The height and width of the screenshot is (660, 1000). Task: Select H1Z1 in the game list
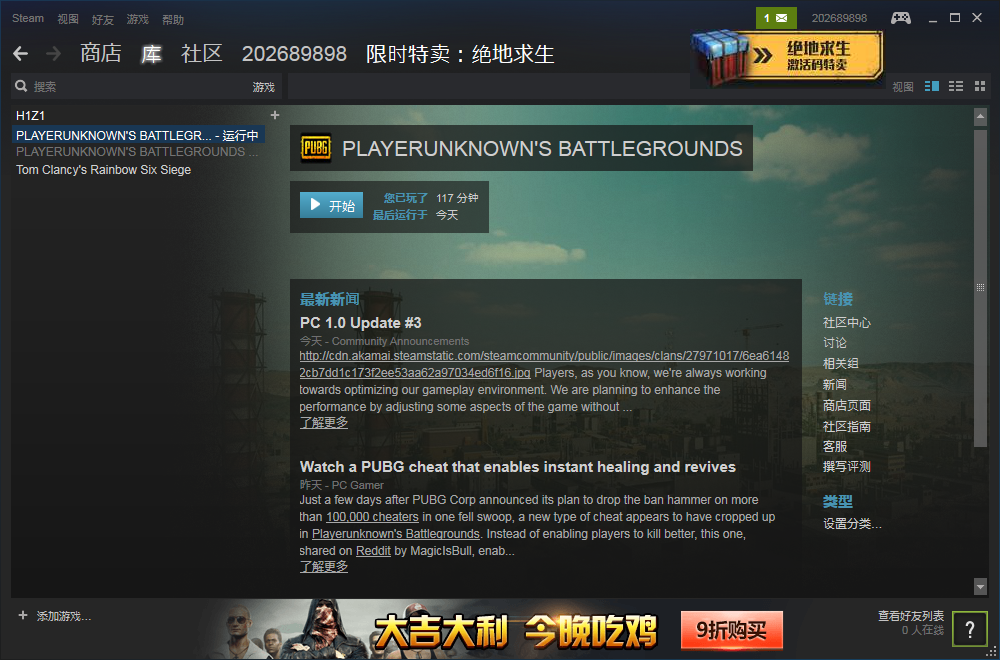pos(30,115)
